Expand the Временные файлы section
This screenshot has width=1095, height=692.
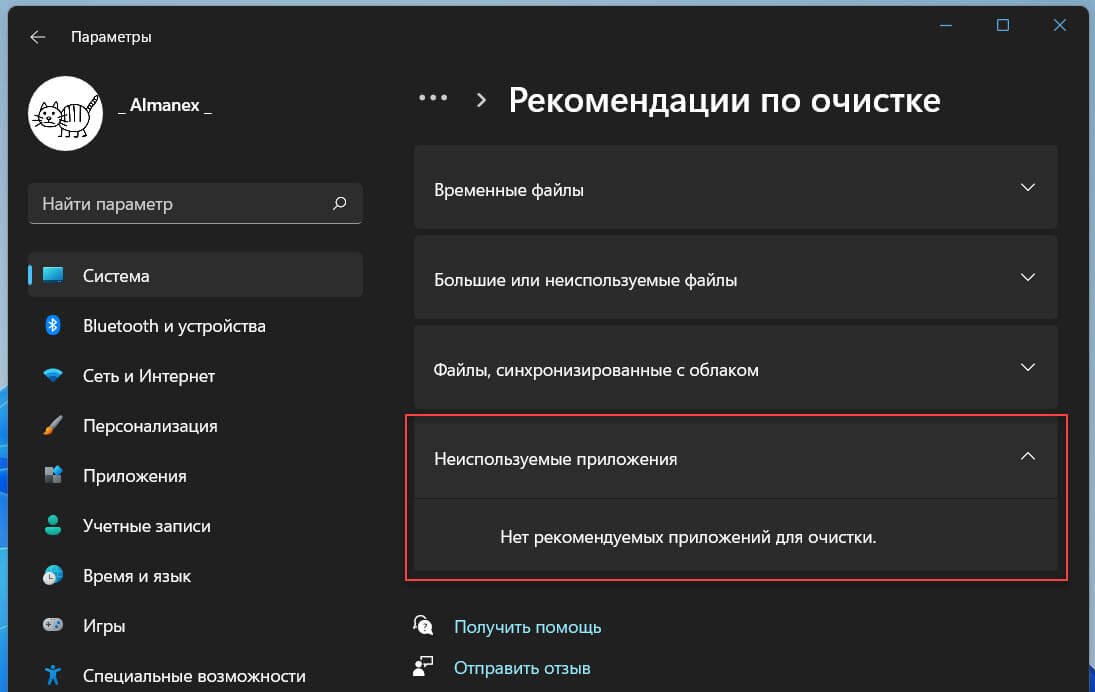pos(735,188)
